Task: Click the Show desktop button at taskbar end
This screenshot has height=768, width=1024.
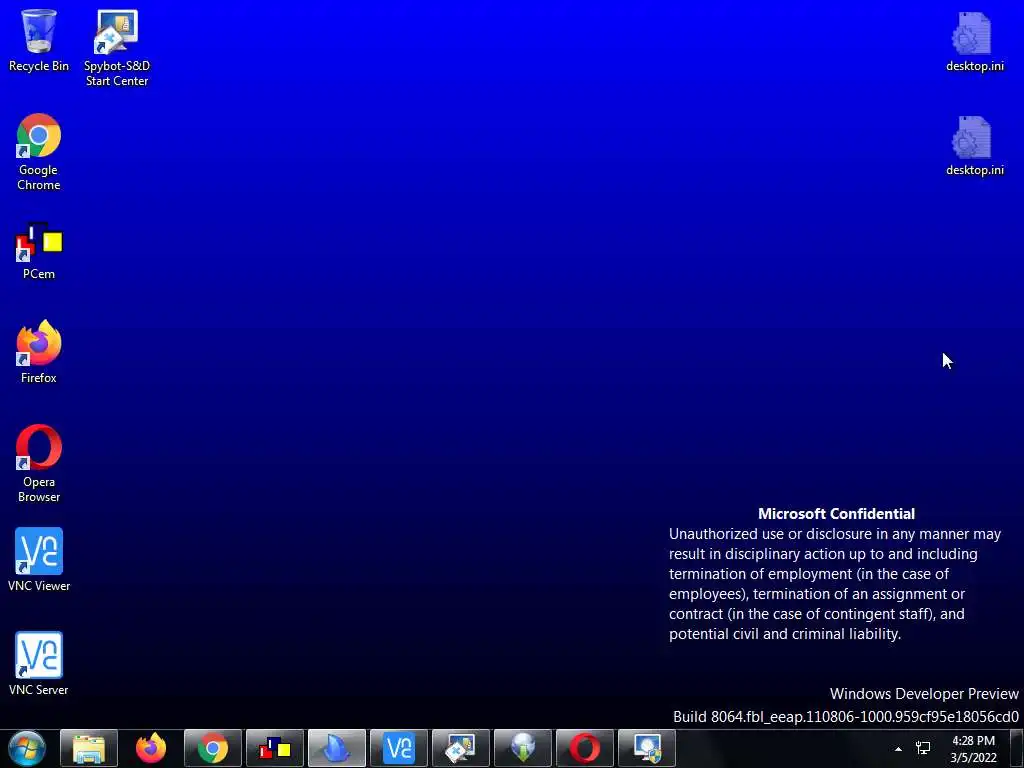Action: (1017, 748)
